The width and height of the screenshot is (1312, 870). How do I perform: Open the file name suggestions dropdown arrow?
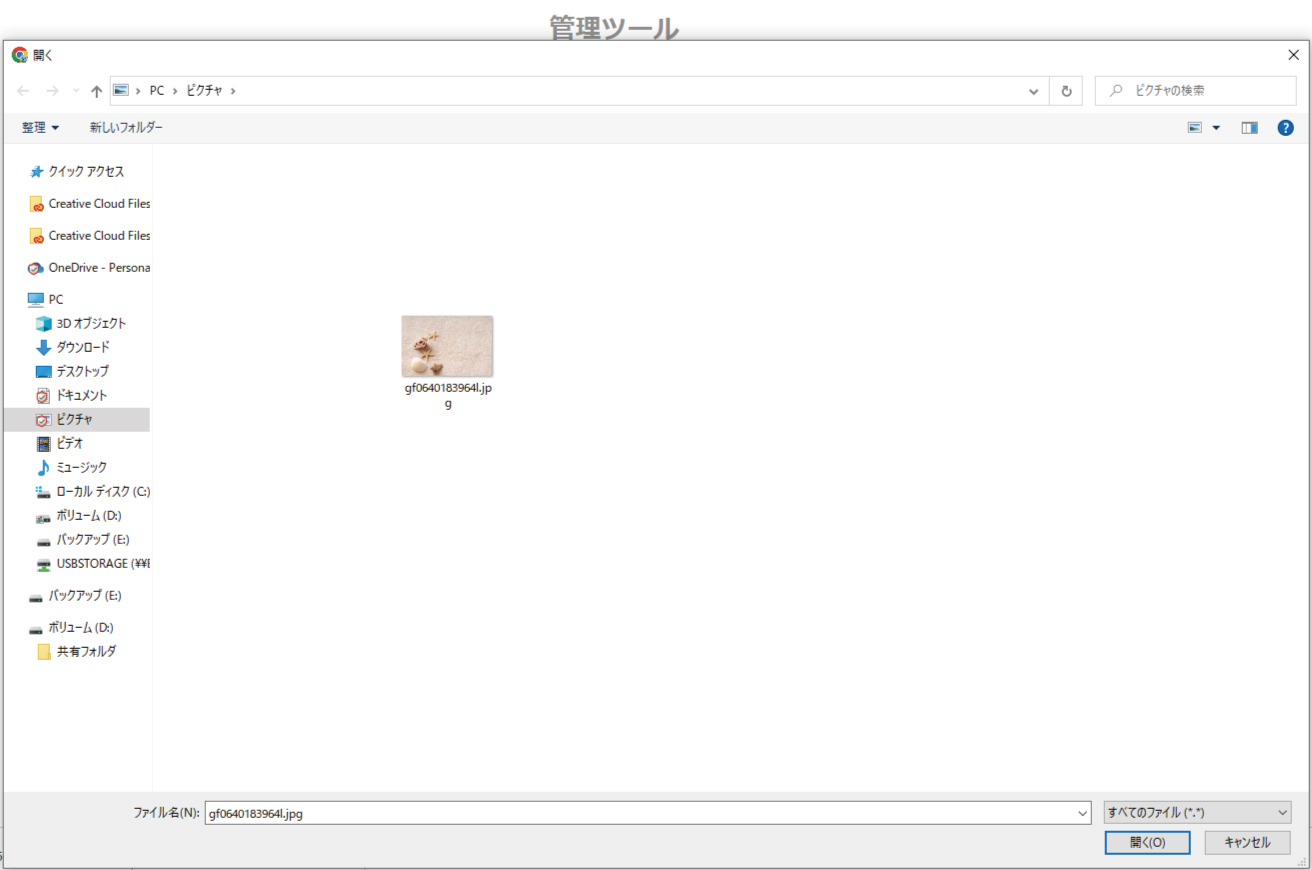click(x=1081, y=814)
